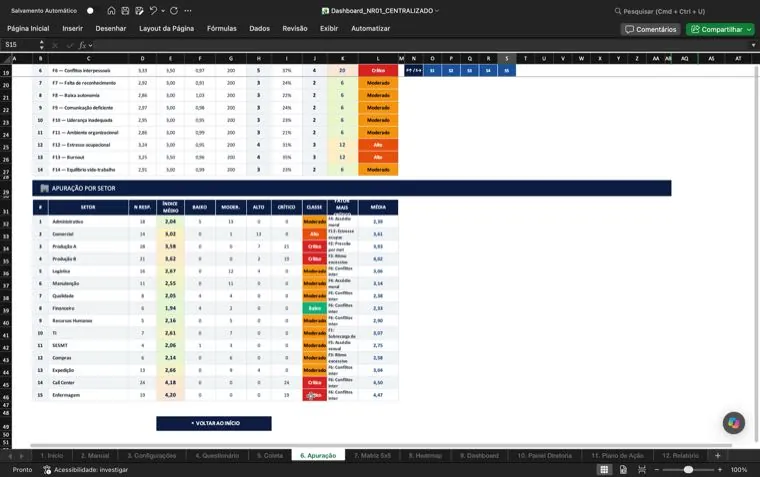Open the Página Inicial ribbon tab
The width and height of the screenshot is (760, 477).
point(28,29)
